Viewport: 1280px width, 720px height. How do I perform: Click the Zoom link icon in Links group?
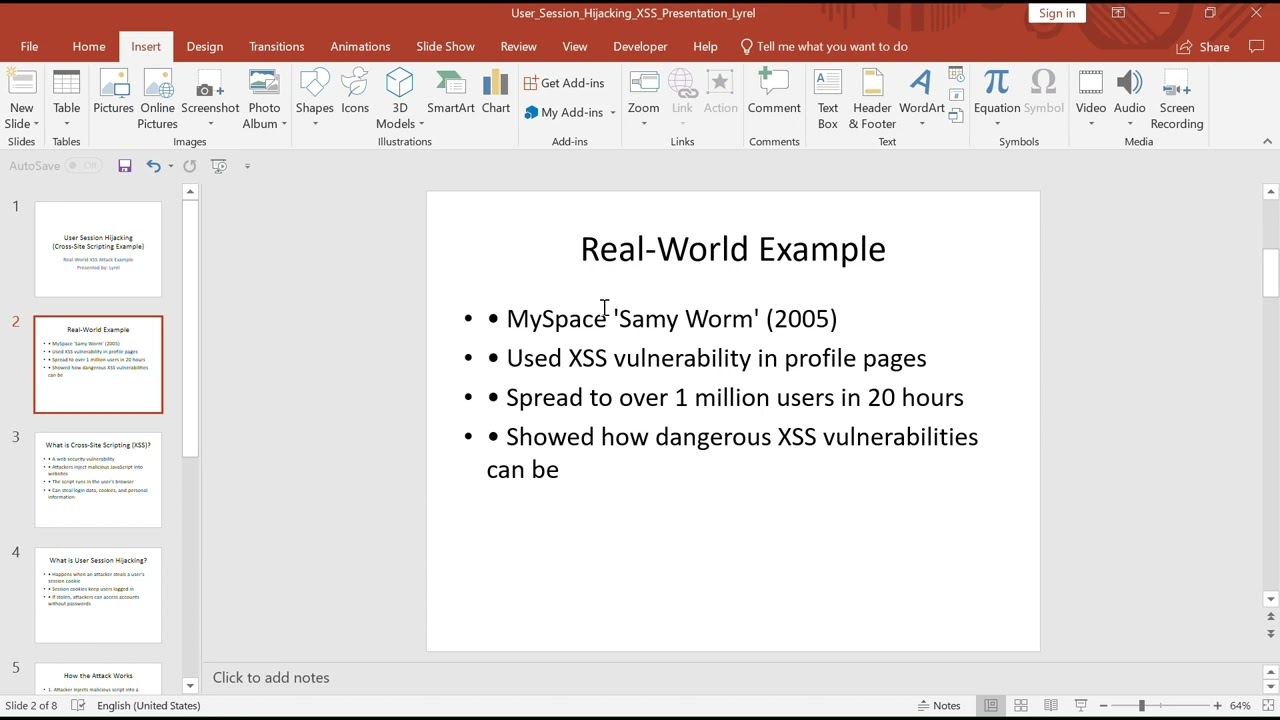(643, 83)
